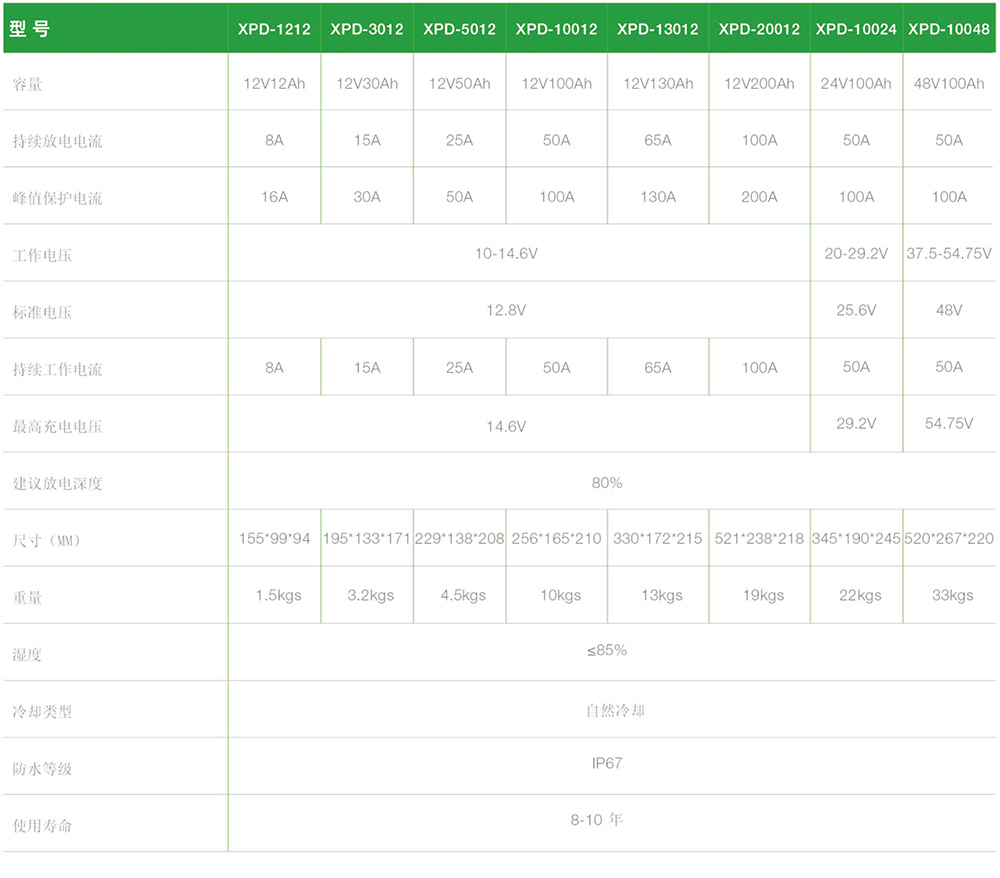Viewport: 1000px width, 878px height.
Task: Click the 33kgs weight cell
Action: (952, 596)
